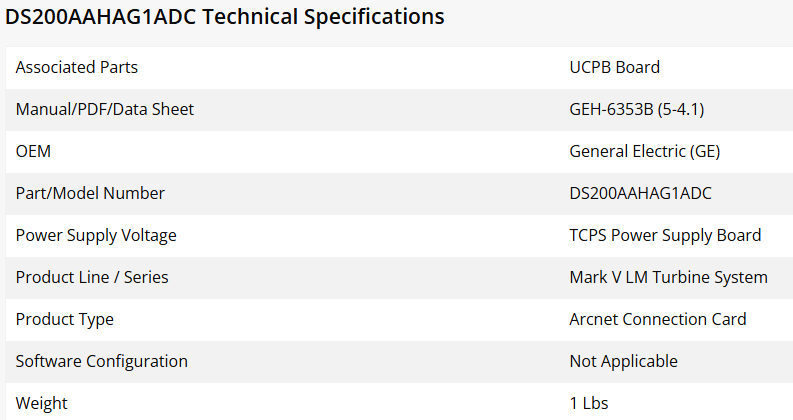Click the Arcnet Connection Card value
793x420 pixels.
click(658, 319)
